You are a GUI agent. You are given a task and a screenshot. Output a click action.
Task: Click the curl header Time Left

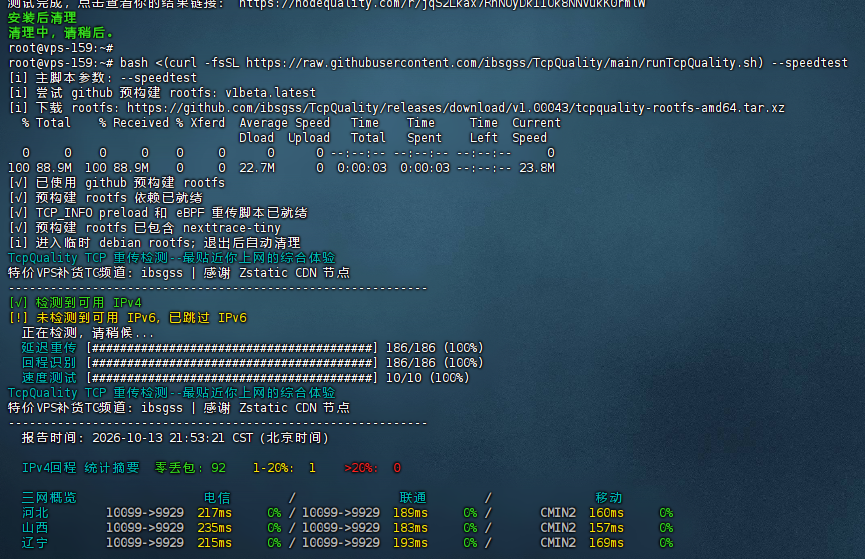click(484, 130)
